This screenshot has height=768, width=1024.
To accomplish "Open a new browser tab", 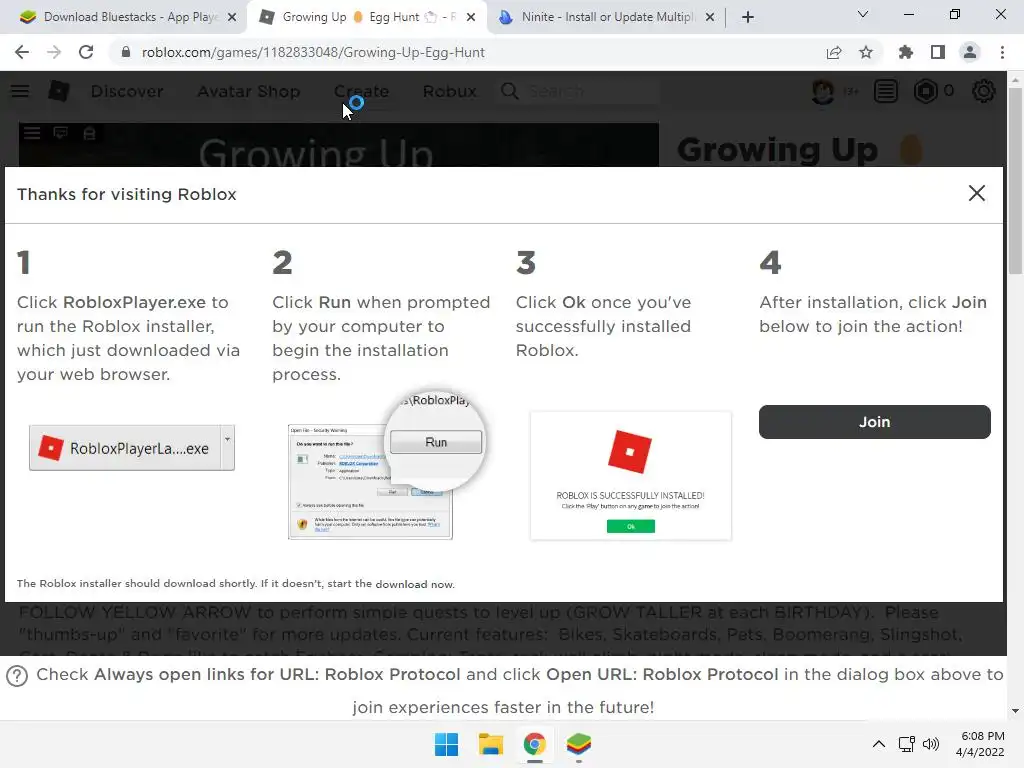I will tap(748, 17).
